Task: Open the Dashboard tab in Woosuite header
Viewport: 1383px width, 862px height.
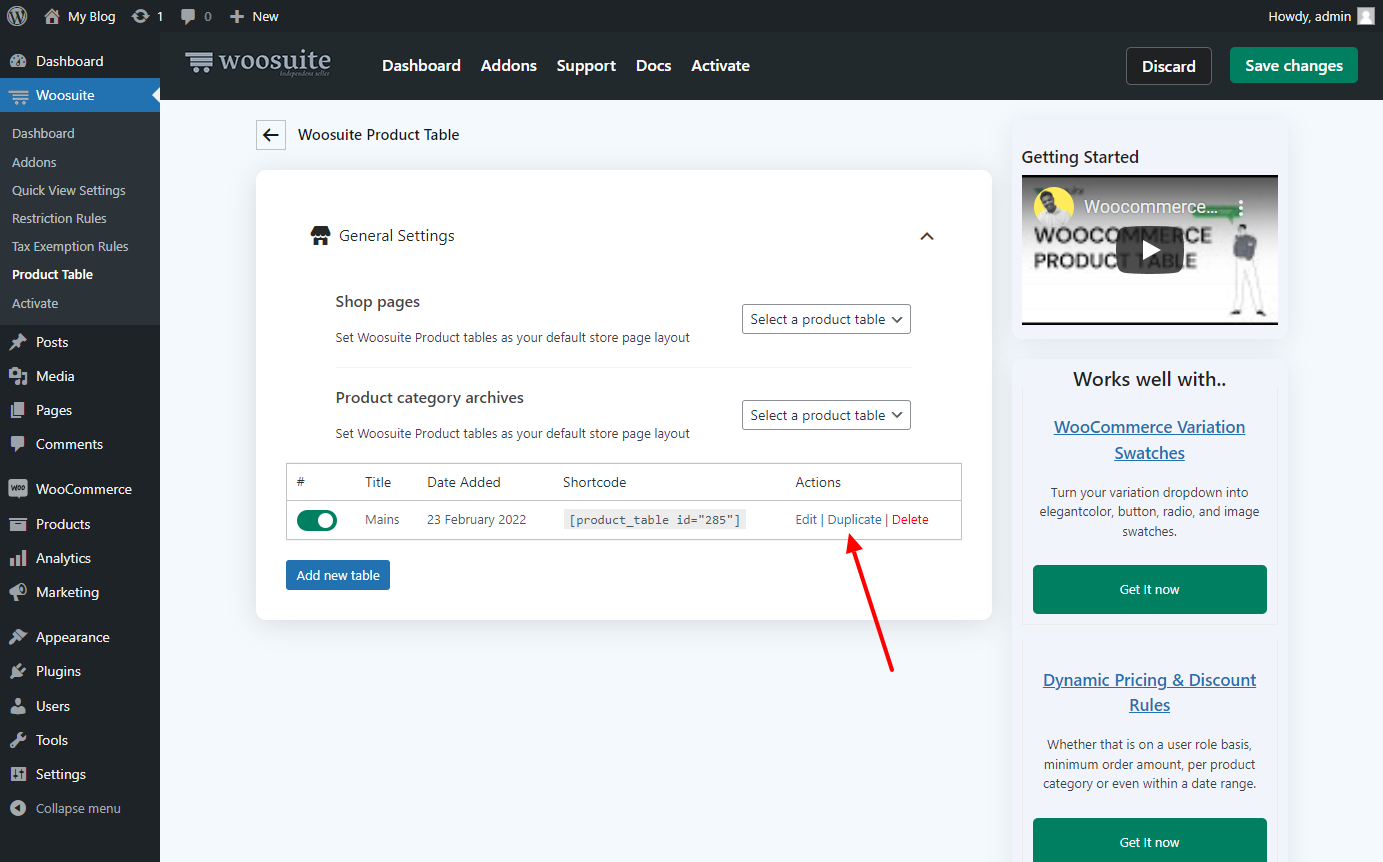Action: tap(421, 66)
